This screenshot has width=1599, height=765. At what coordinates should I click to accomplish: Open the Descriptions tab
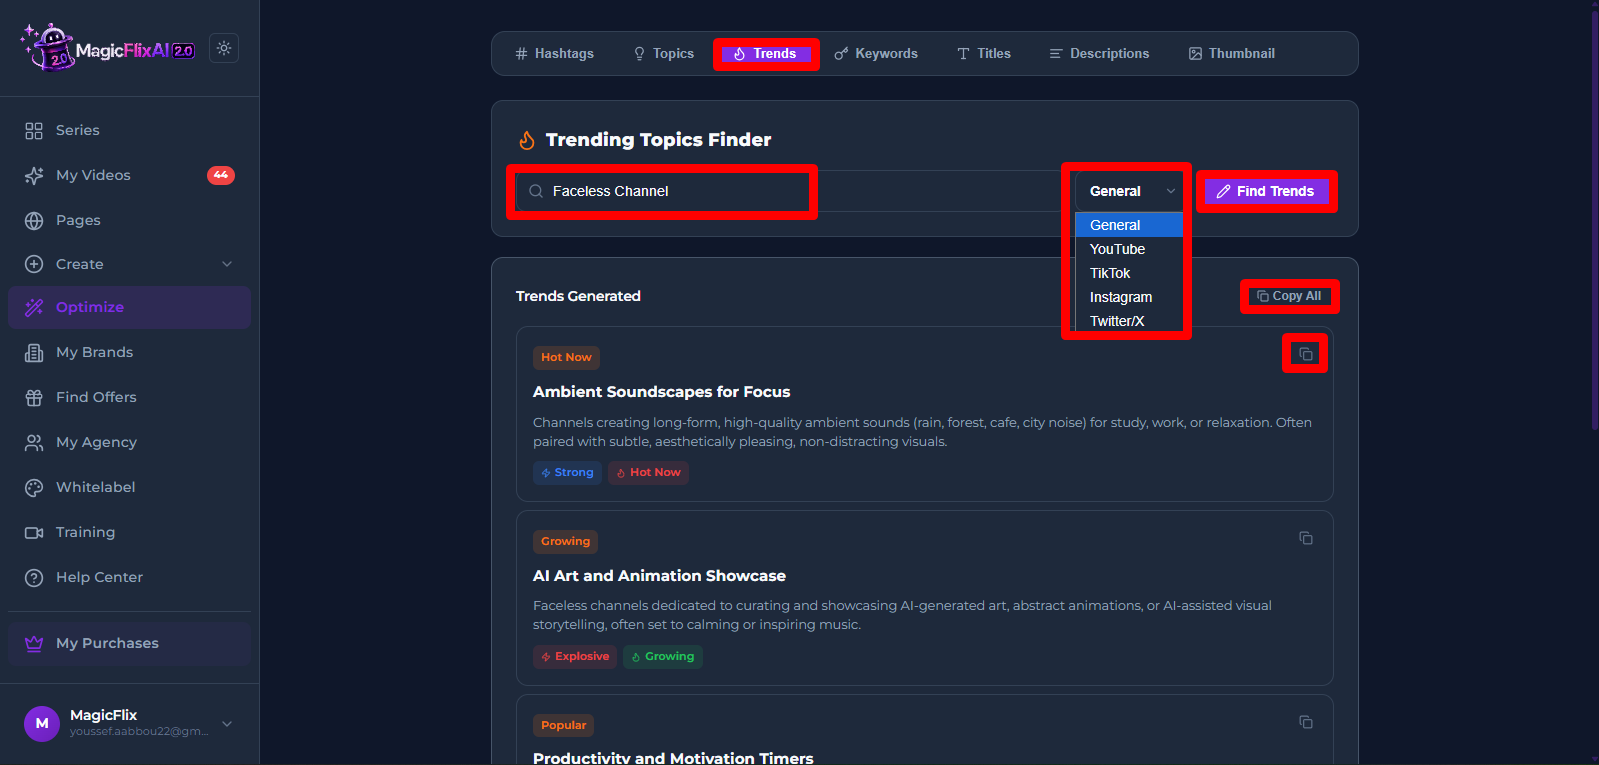tap(1099, 53)
